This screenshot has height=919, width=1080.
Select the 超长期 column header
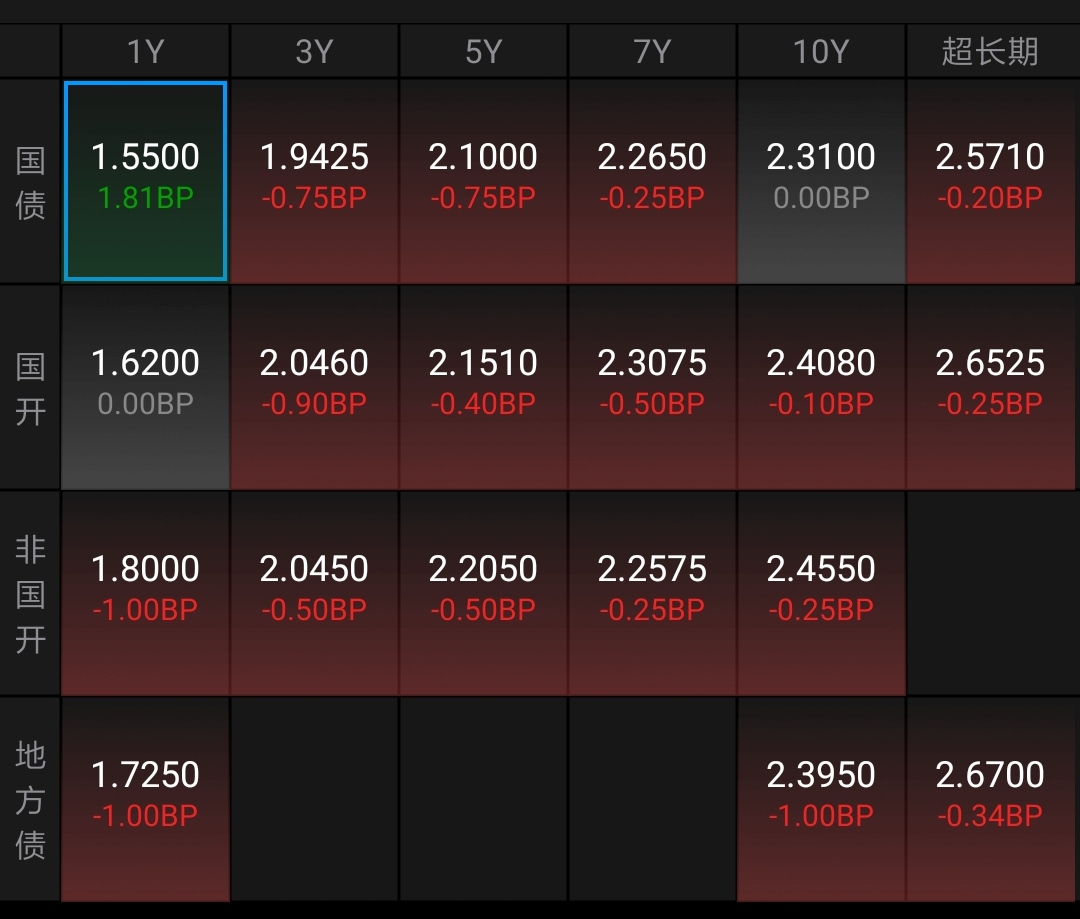(990, 51)
